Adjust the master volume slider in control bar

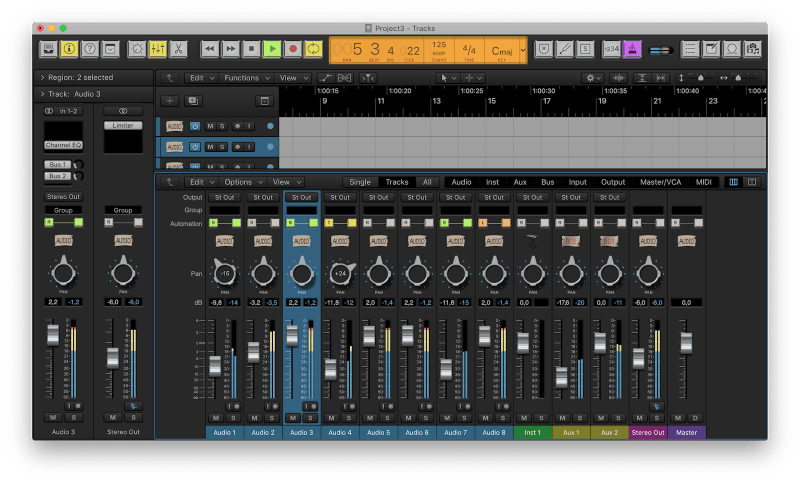pos(661,50)
